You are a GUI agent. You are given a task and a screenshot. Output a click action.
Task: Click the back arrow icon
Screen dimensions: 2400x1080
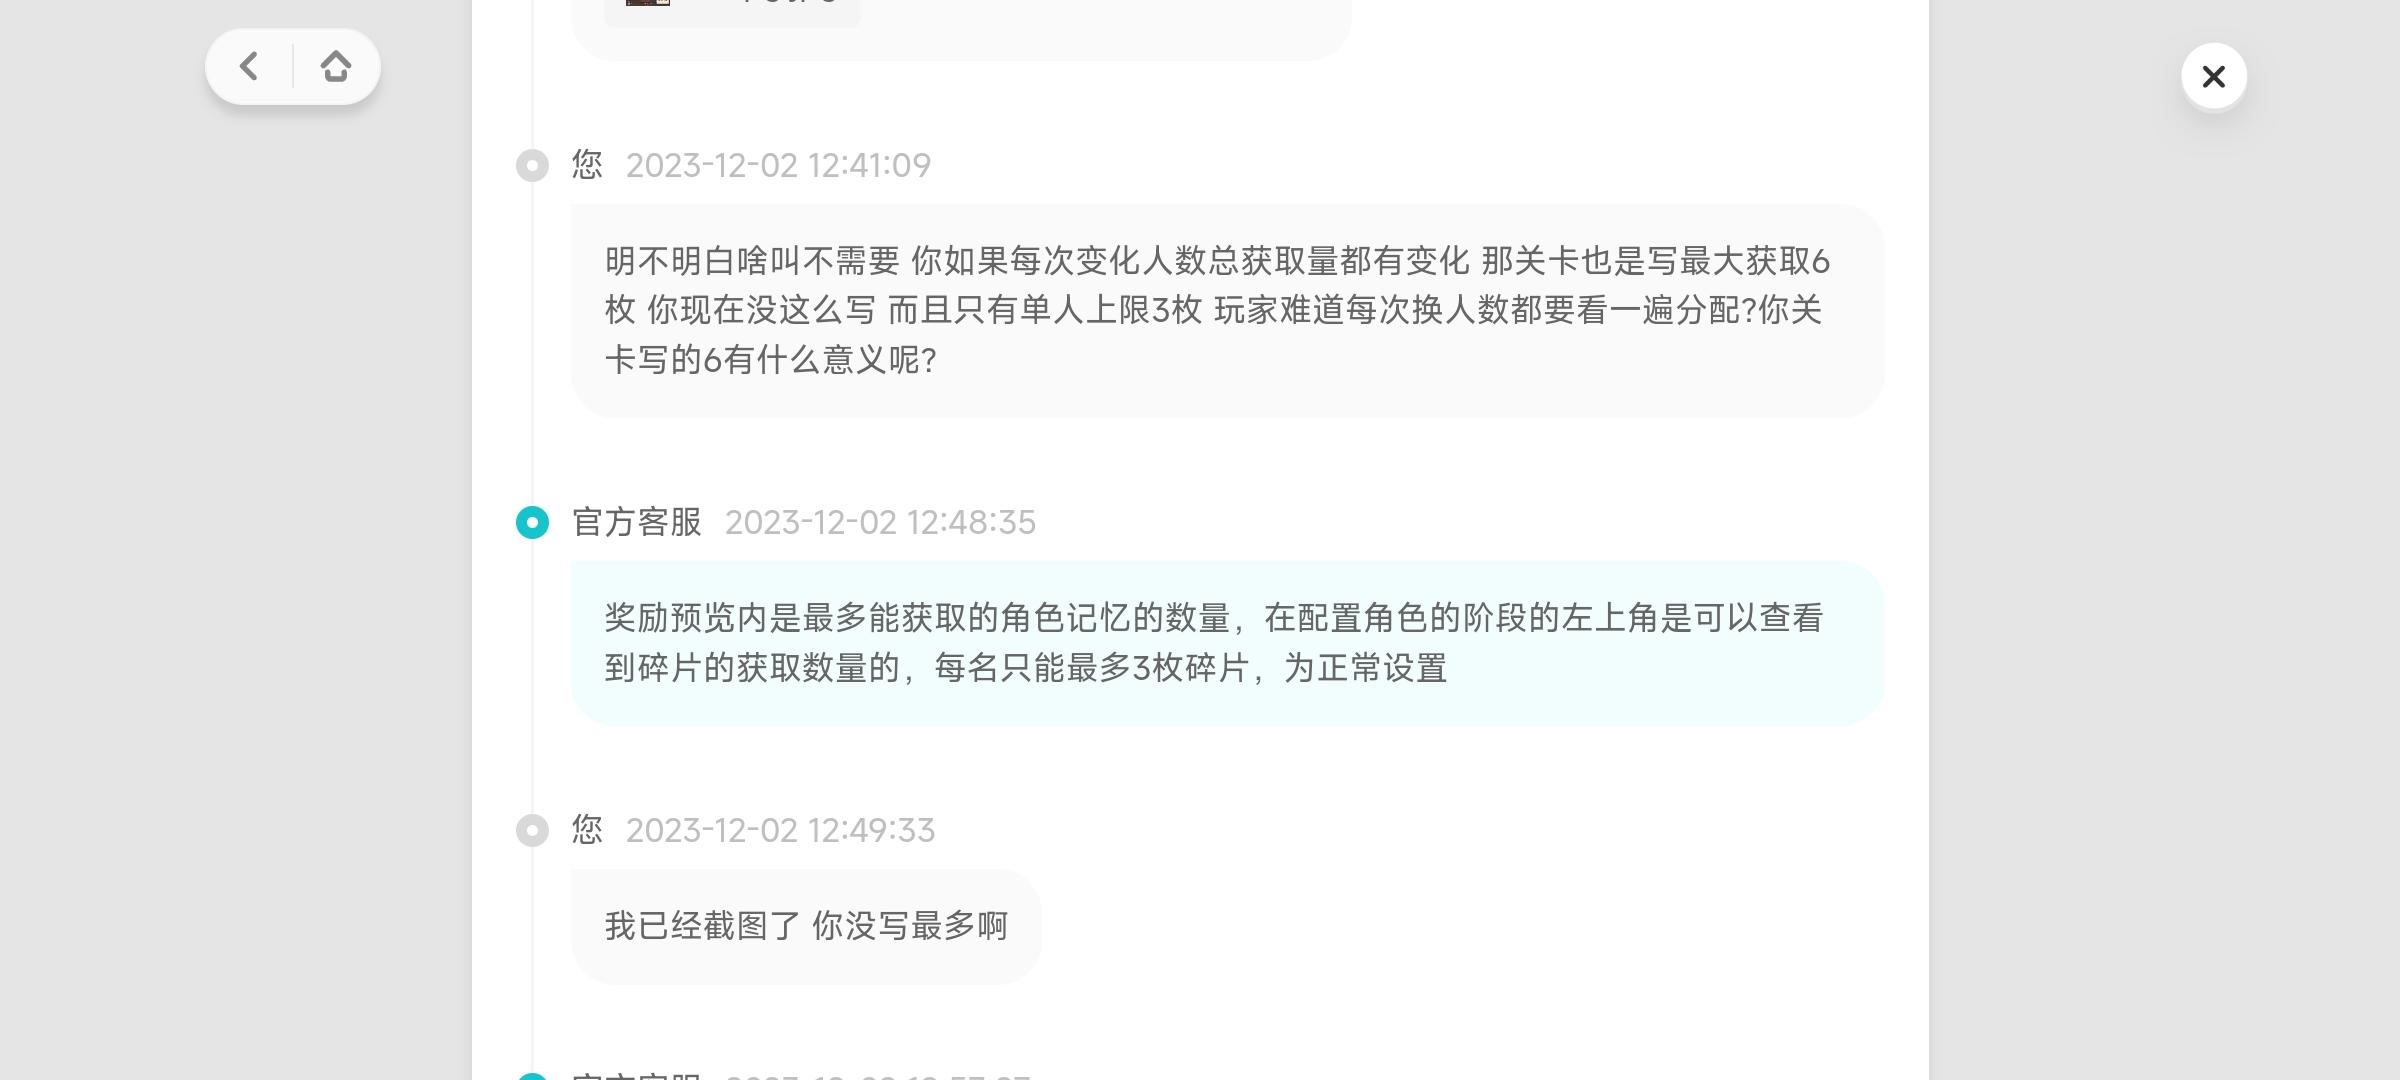click(x=249, y=67)
